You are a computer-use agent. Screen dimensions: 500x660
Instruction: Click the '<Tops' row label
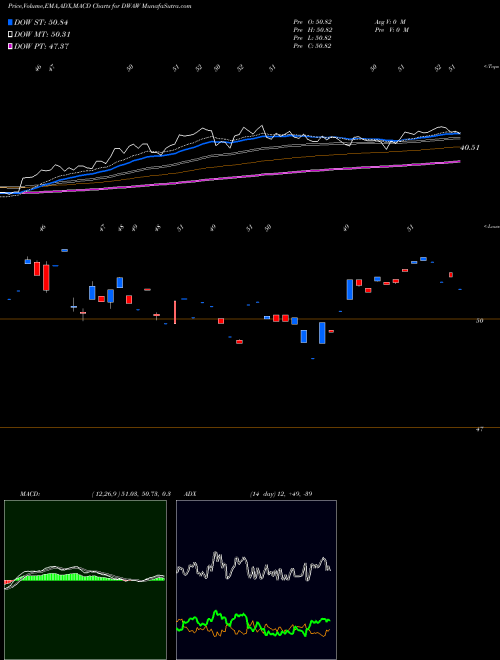point(492,67)
